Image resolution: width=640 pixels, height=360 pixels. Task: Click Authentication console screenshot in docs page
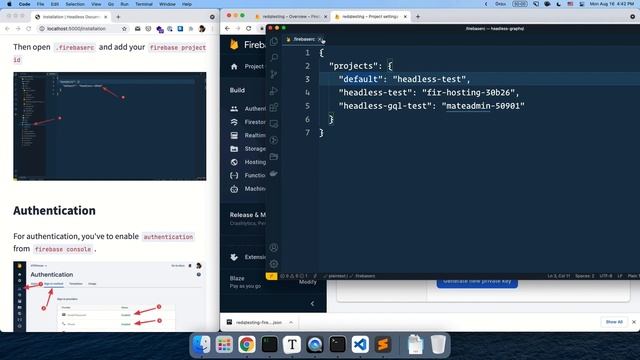110,296
